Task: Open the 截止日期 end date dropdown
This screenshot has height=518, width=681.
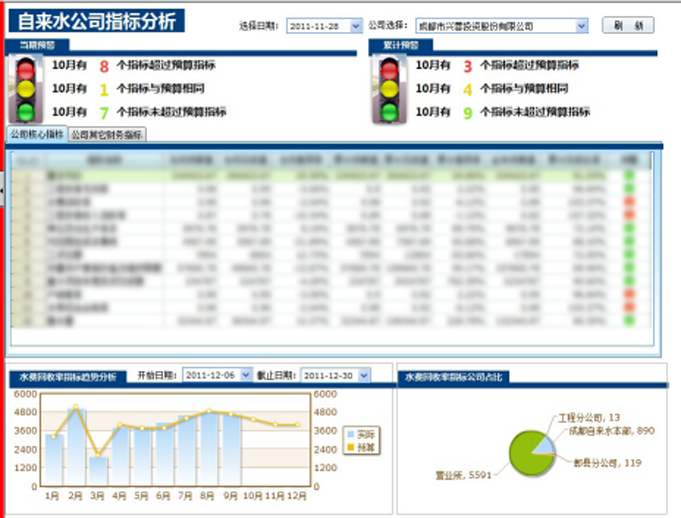Action: point(363,375)
